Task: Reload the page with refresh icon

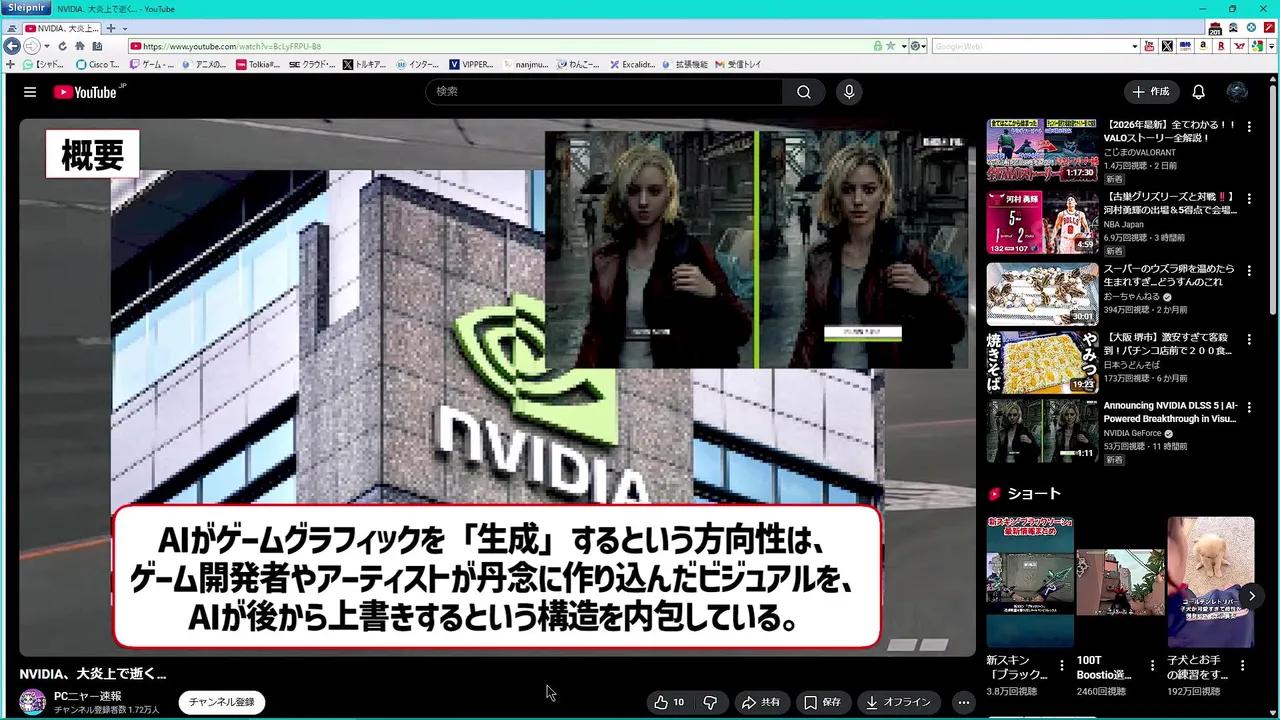Action: coord(62,46)
